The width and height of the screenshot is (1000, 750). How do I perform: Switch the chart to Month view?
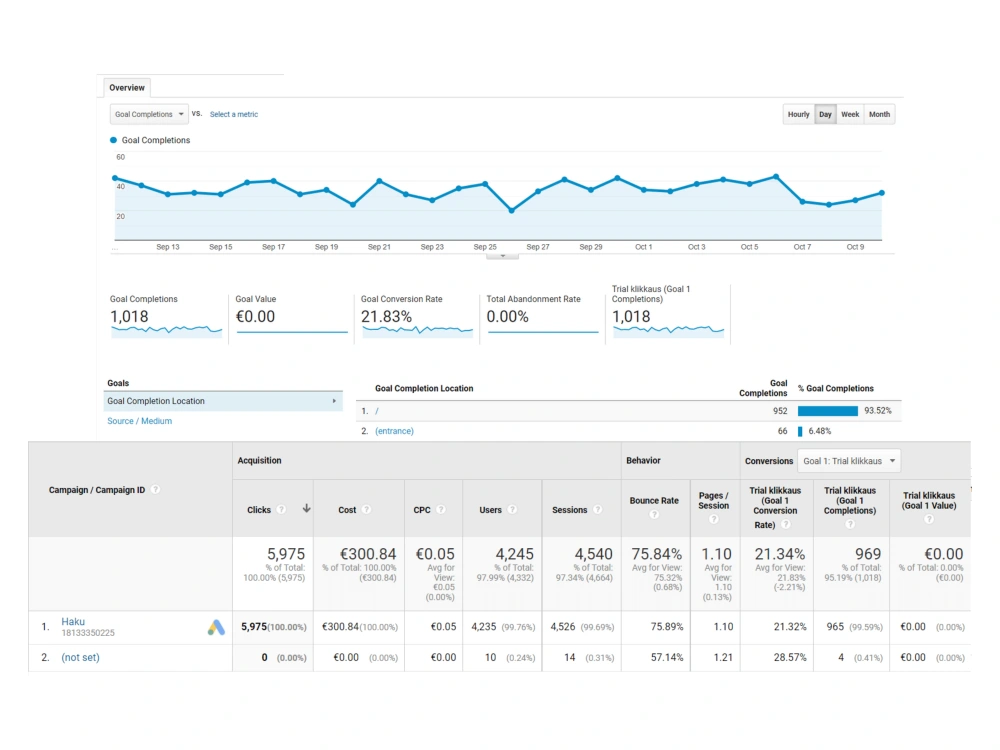[879, 114]
